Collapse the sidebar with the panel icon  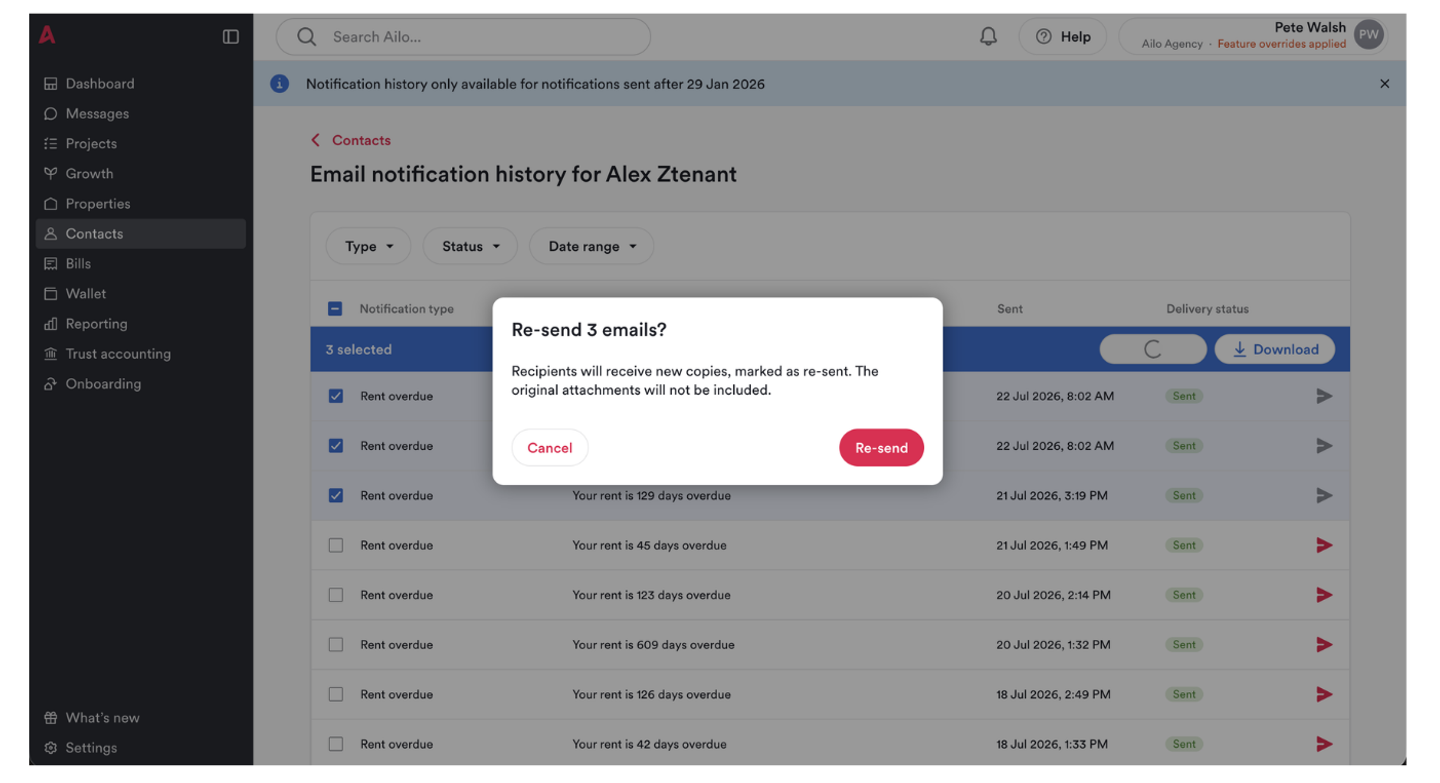(231, 37)
